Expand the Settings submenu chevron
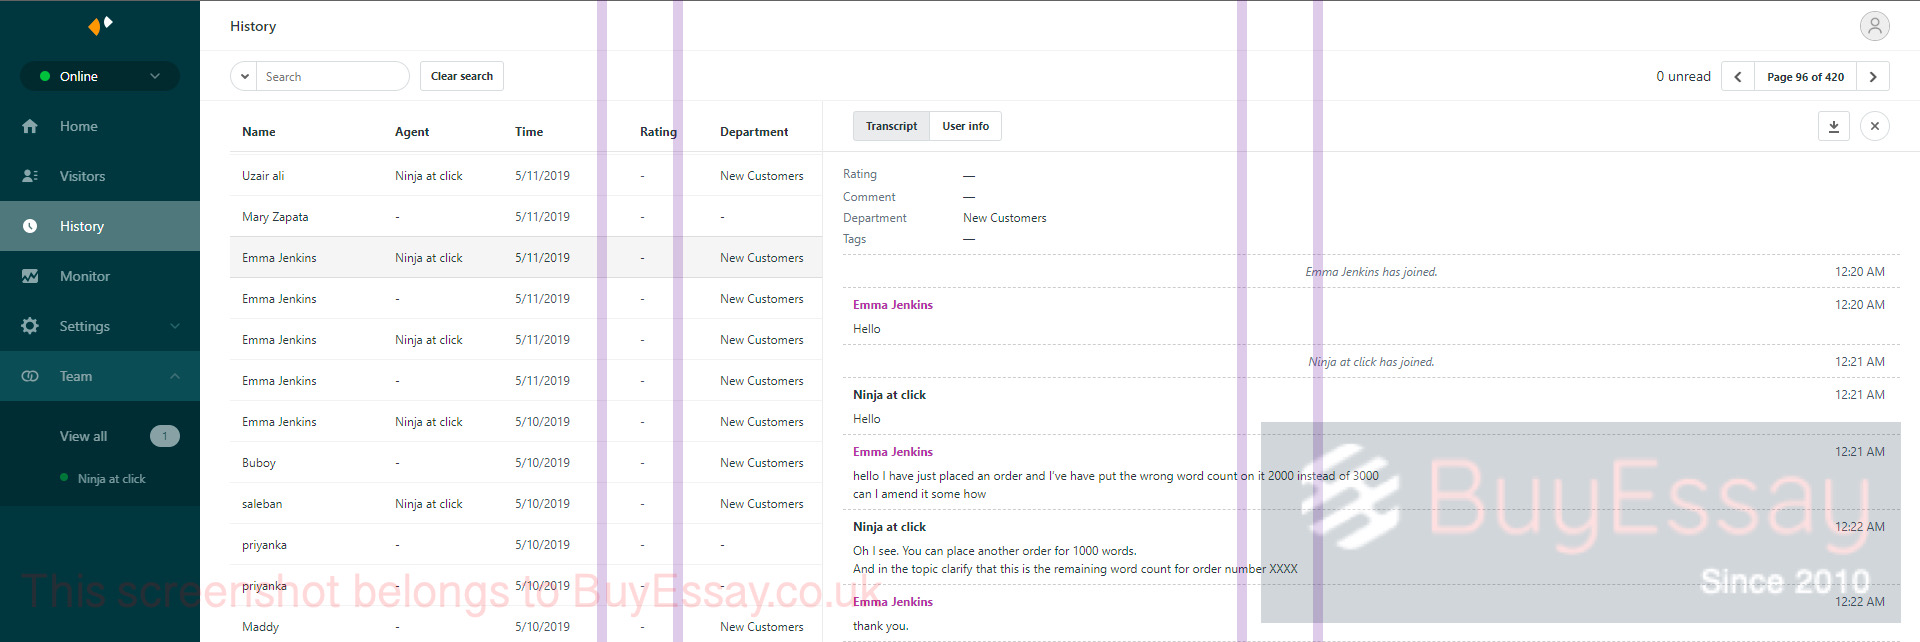This screenshot has height=642, width=1920. click(x=175, y=326)
